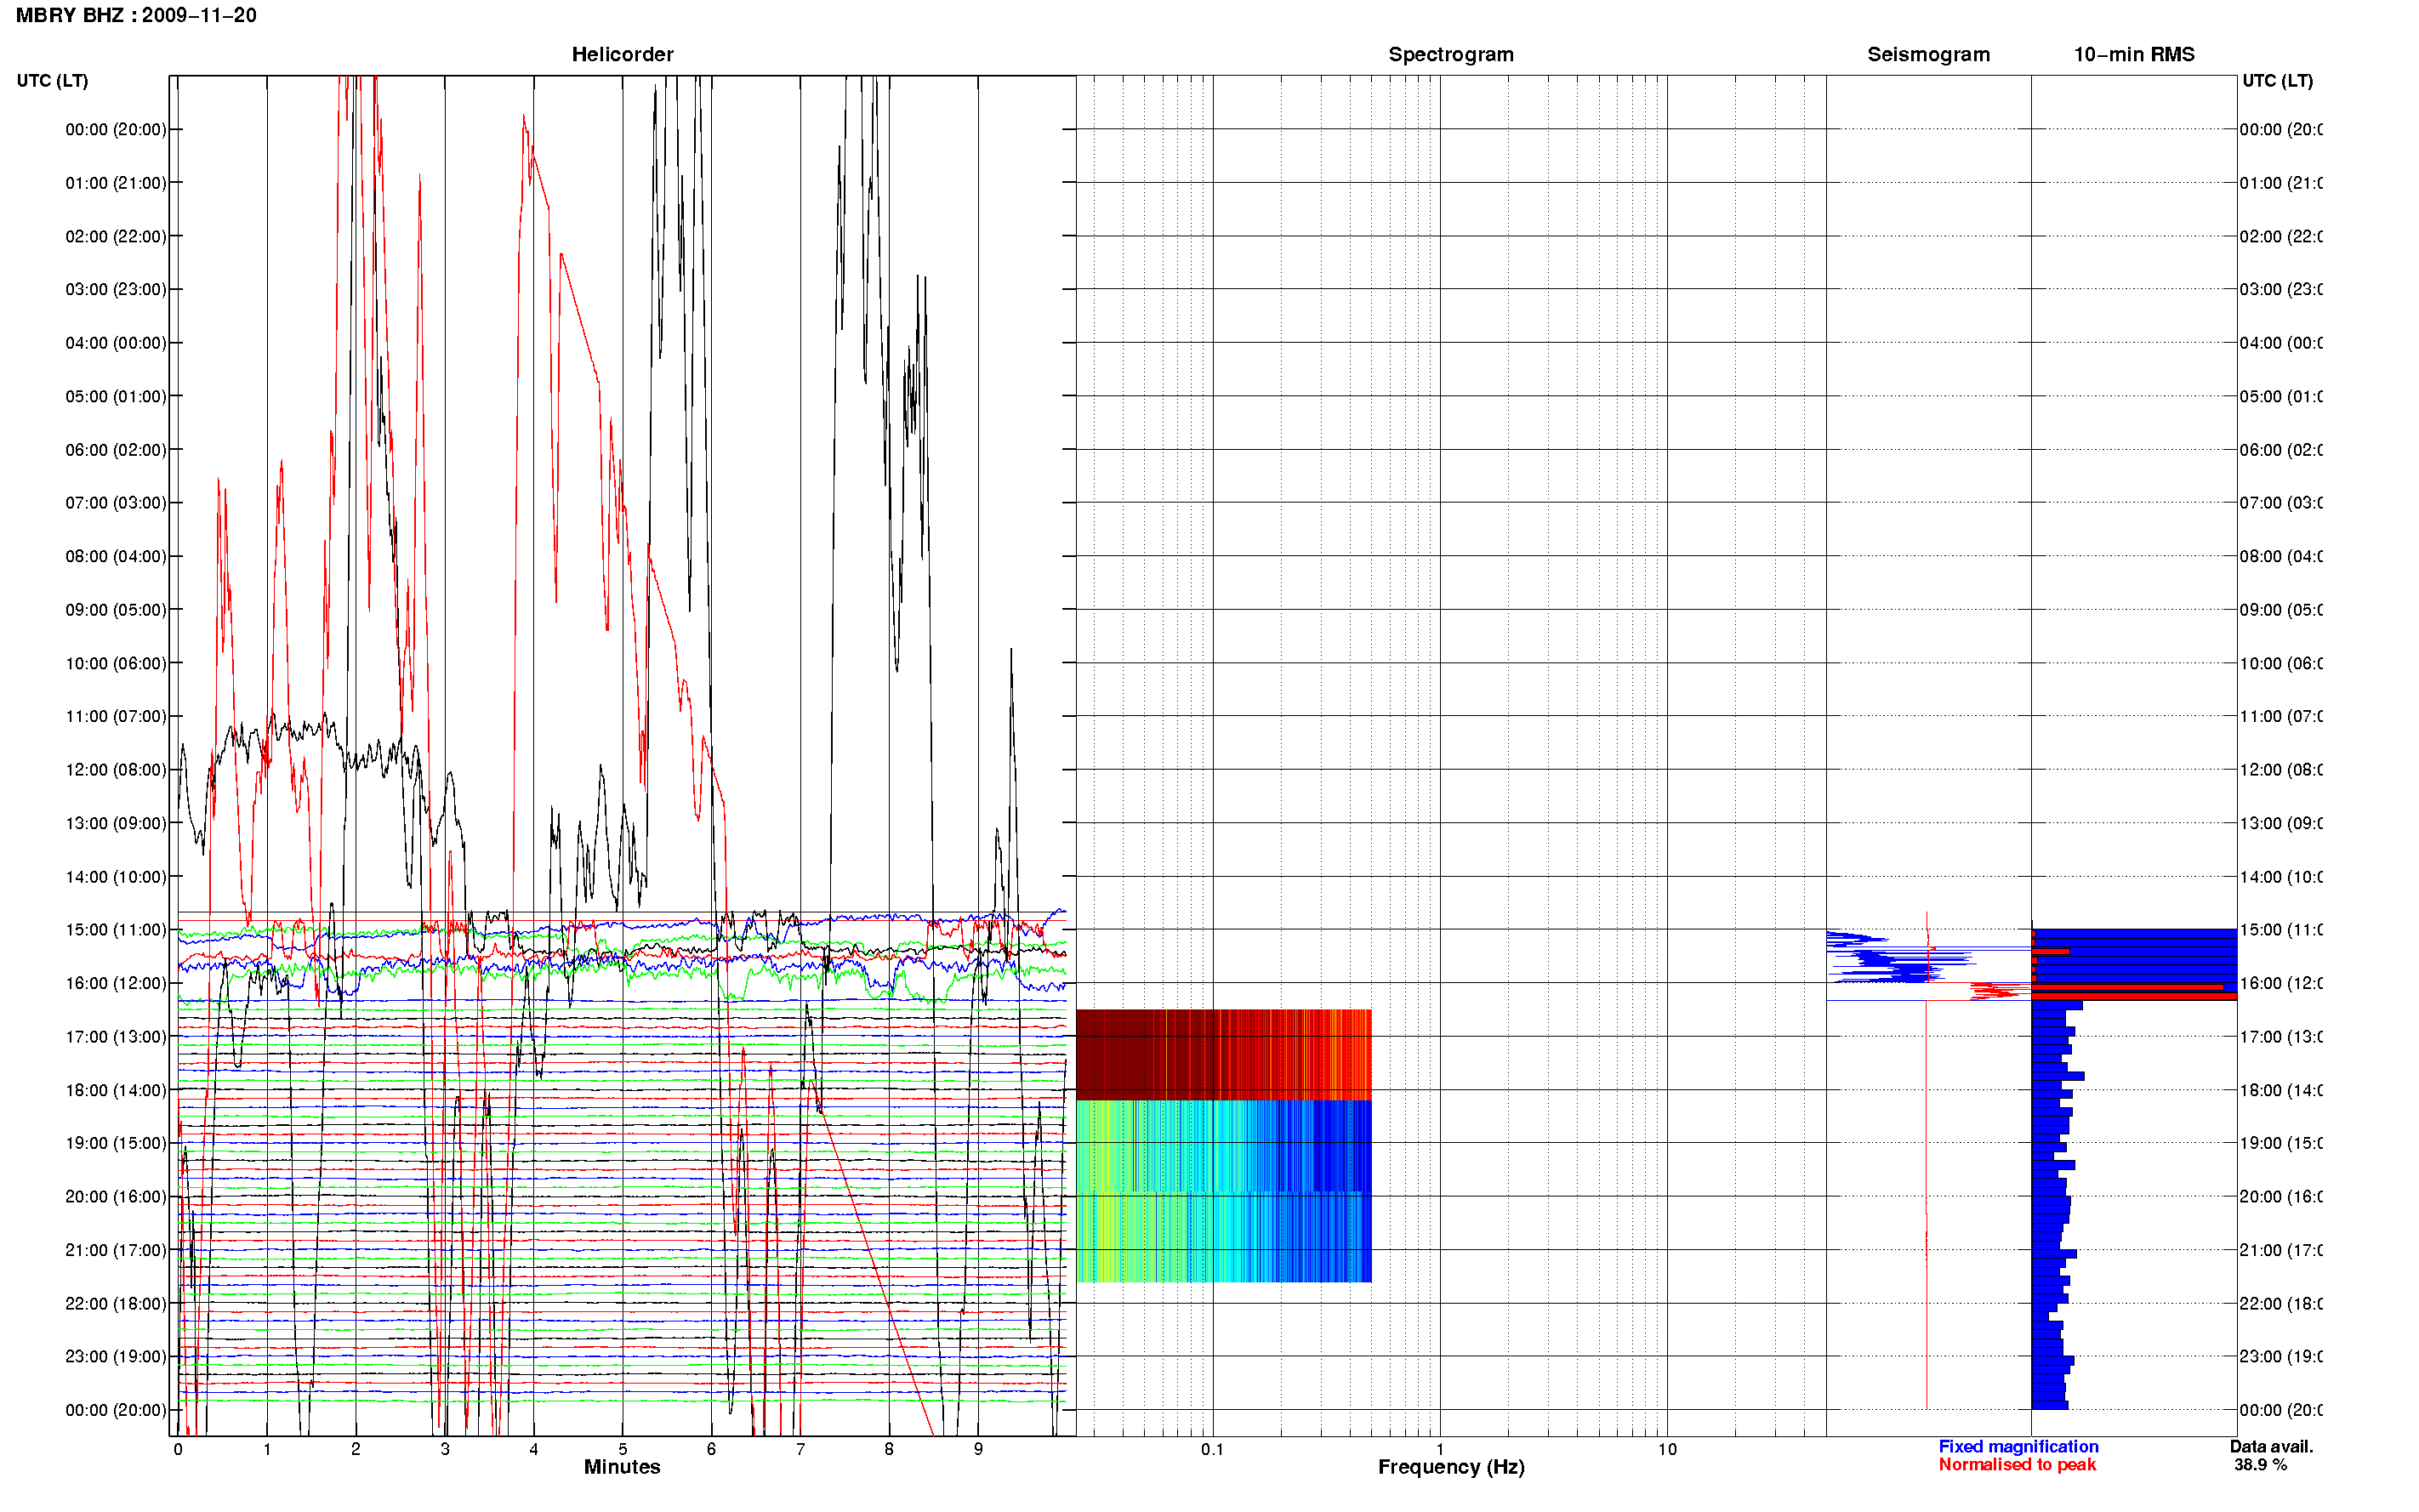The width and height of the screenshot is (2419, 1512).
Task: Select the 'Spectrogram' panel heading
Action: 1451,54
